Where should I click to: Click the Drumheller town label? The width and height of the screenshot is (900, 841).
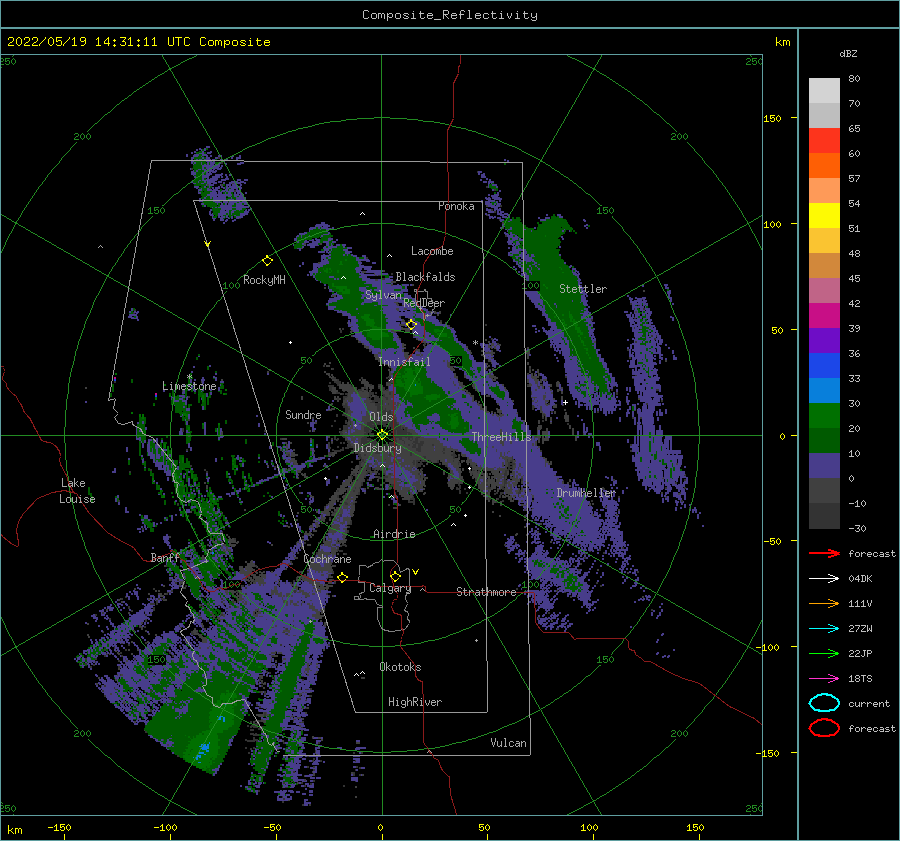[586, 493]
